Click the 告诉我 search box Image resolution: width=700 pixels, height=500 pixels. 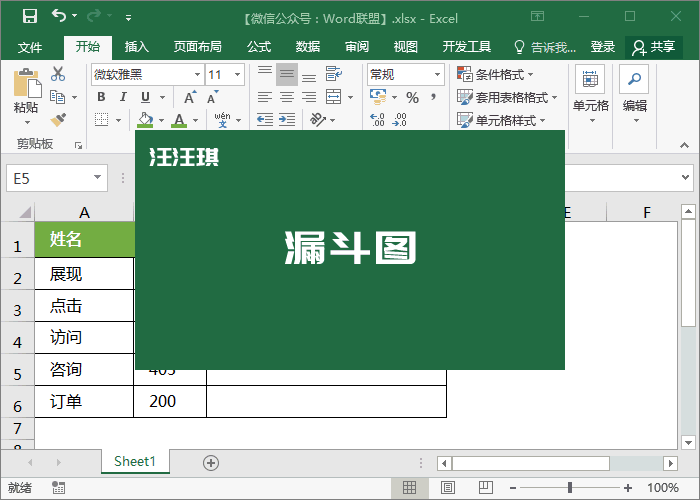click(x=545, y=47)
